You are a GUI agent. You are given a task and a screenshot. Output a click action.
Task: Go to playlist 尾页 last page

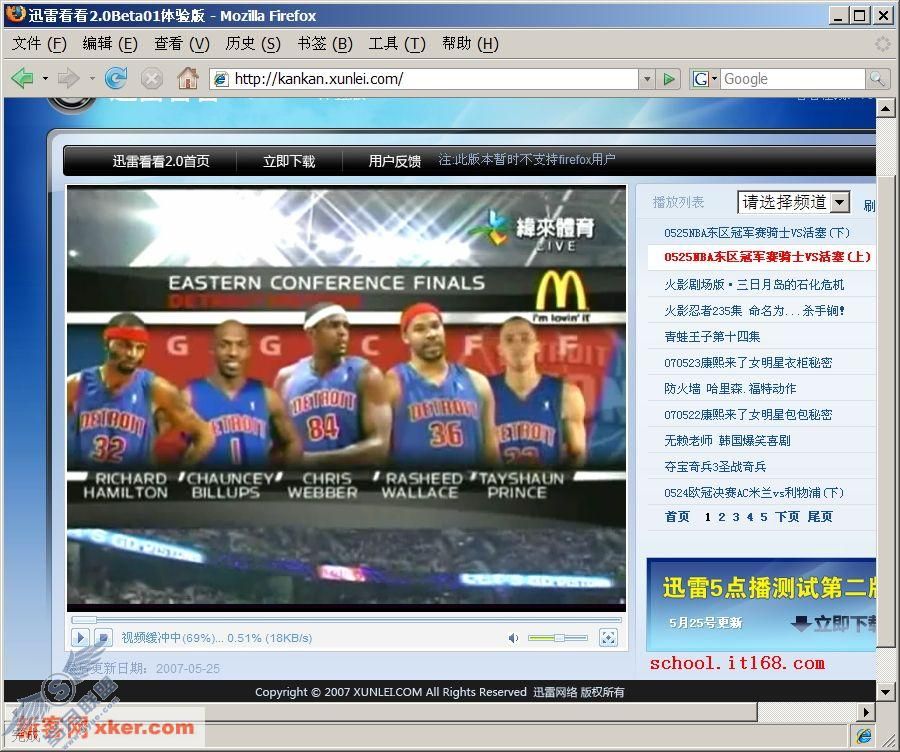[x=820, y=517]
